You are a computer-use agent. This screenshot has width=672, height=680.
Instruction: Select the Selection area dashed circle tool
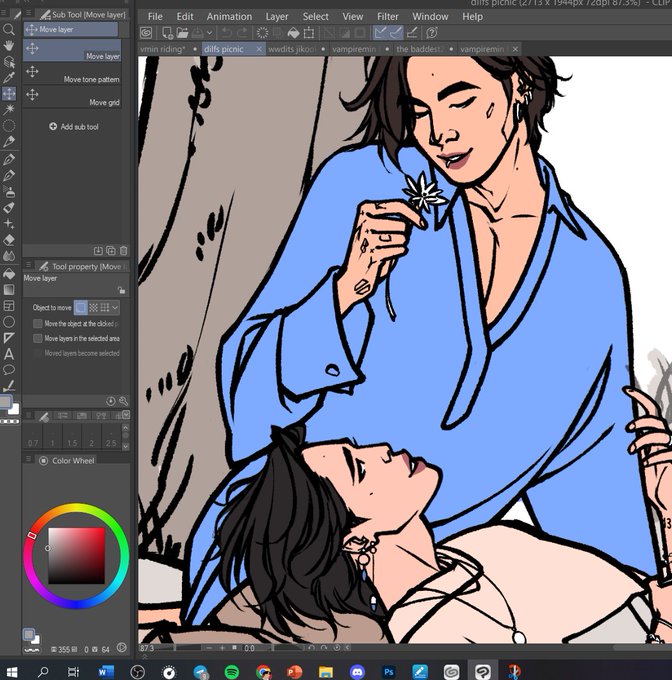point(9,125)
